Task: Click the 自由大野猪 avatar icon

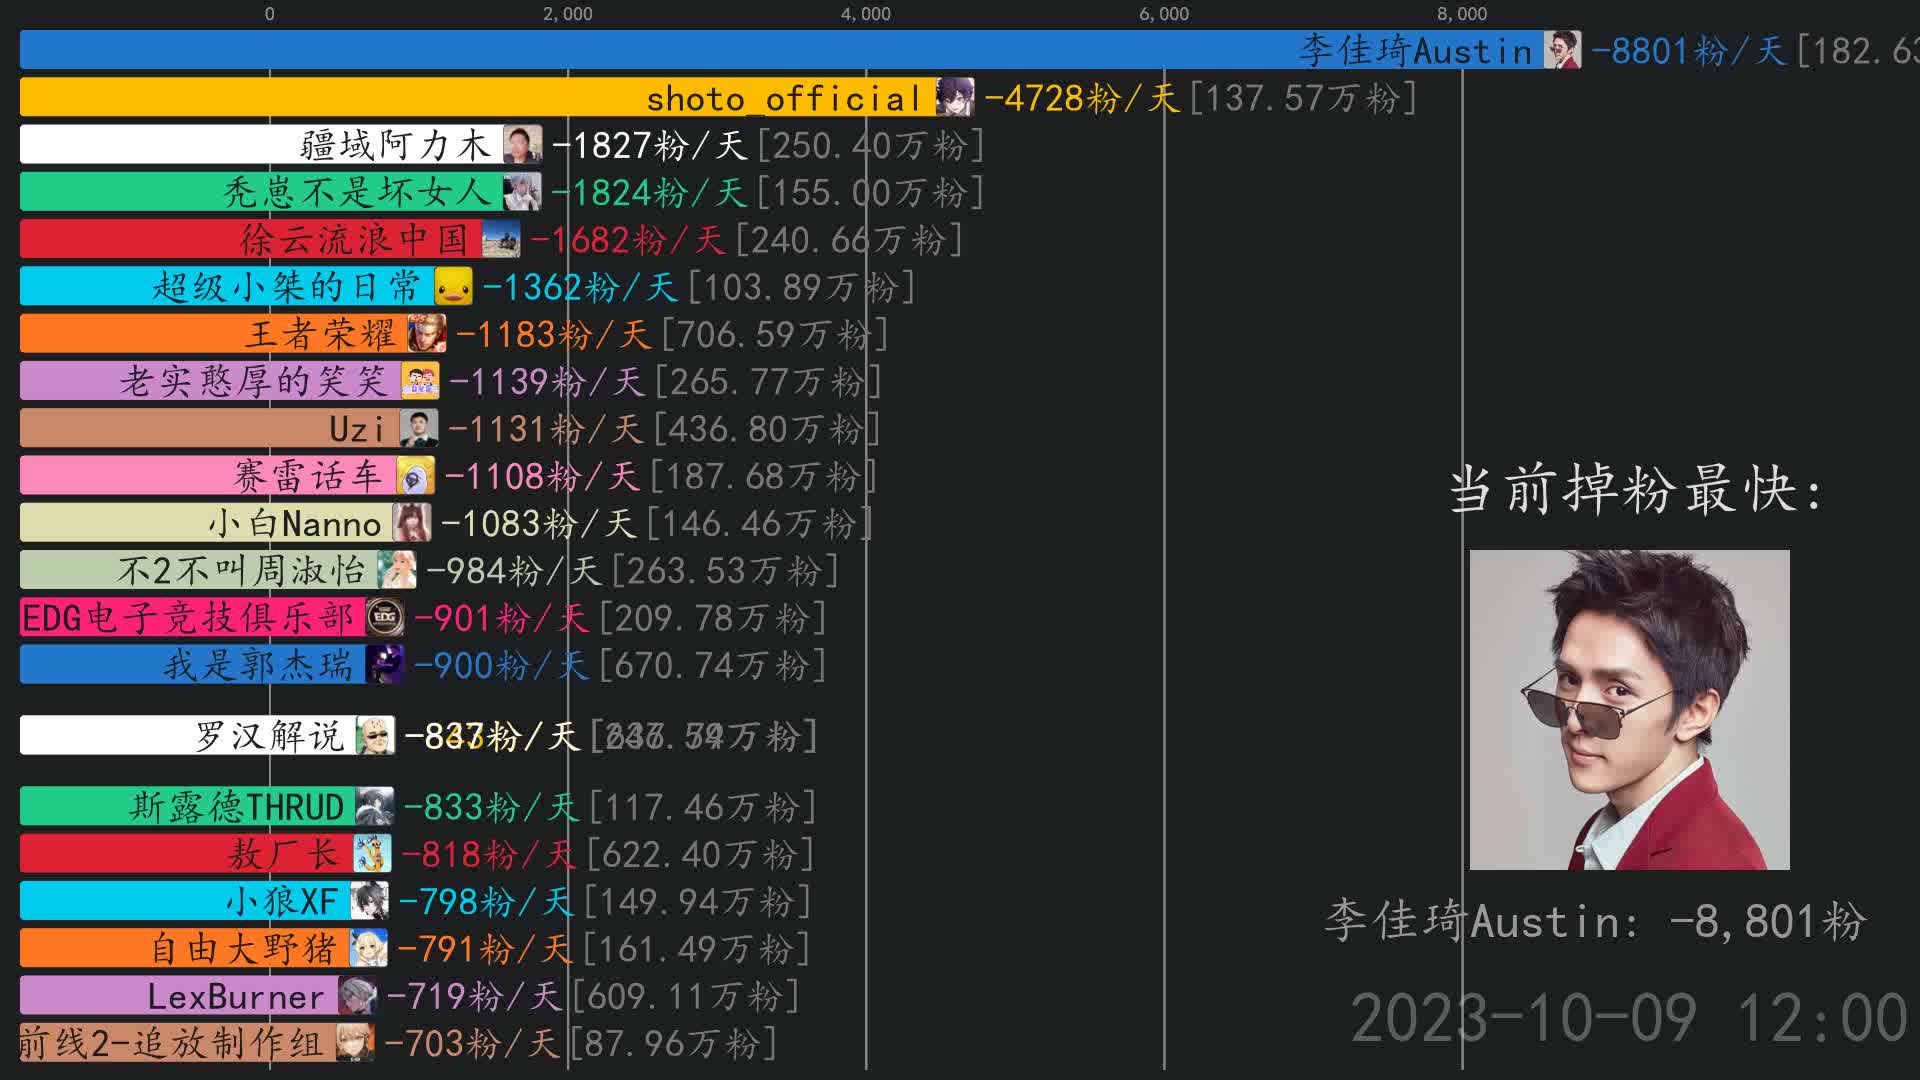Action: pyautogui.click(x=368, y=949)
